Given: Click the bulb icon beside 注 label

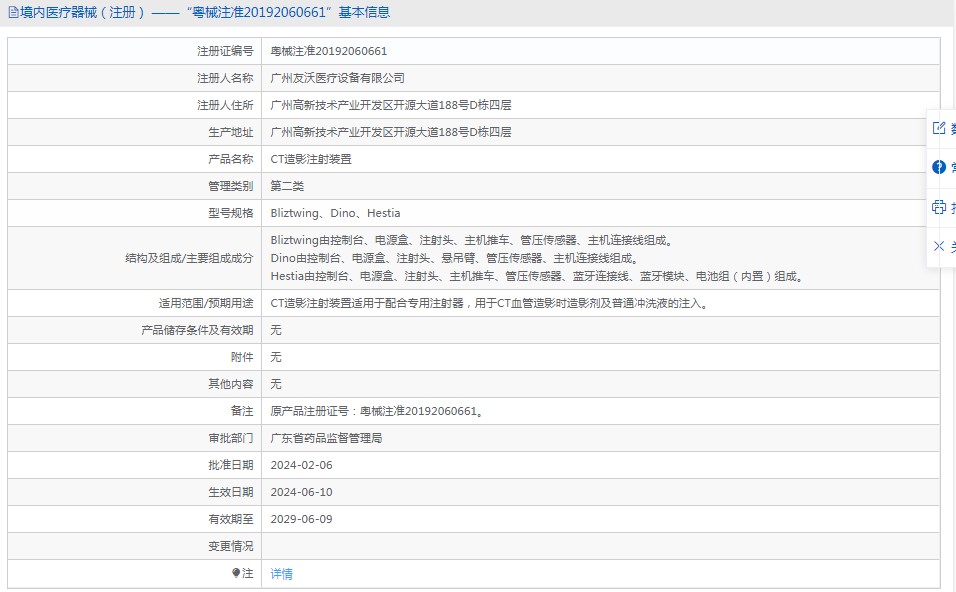Looking at the screenshot, I should 236,573.
